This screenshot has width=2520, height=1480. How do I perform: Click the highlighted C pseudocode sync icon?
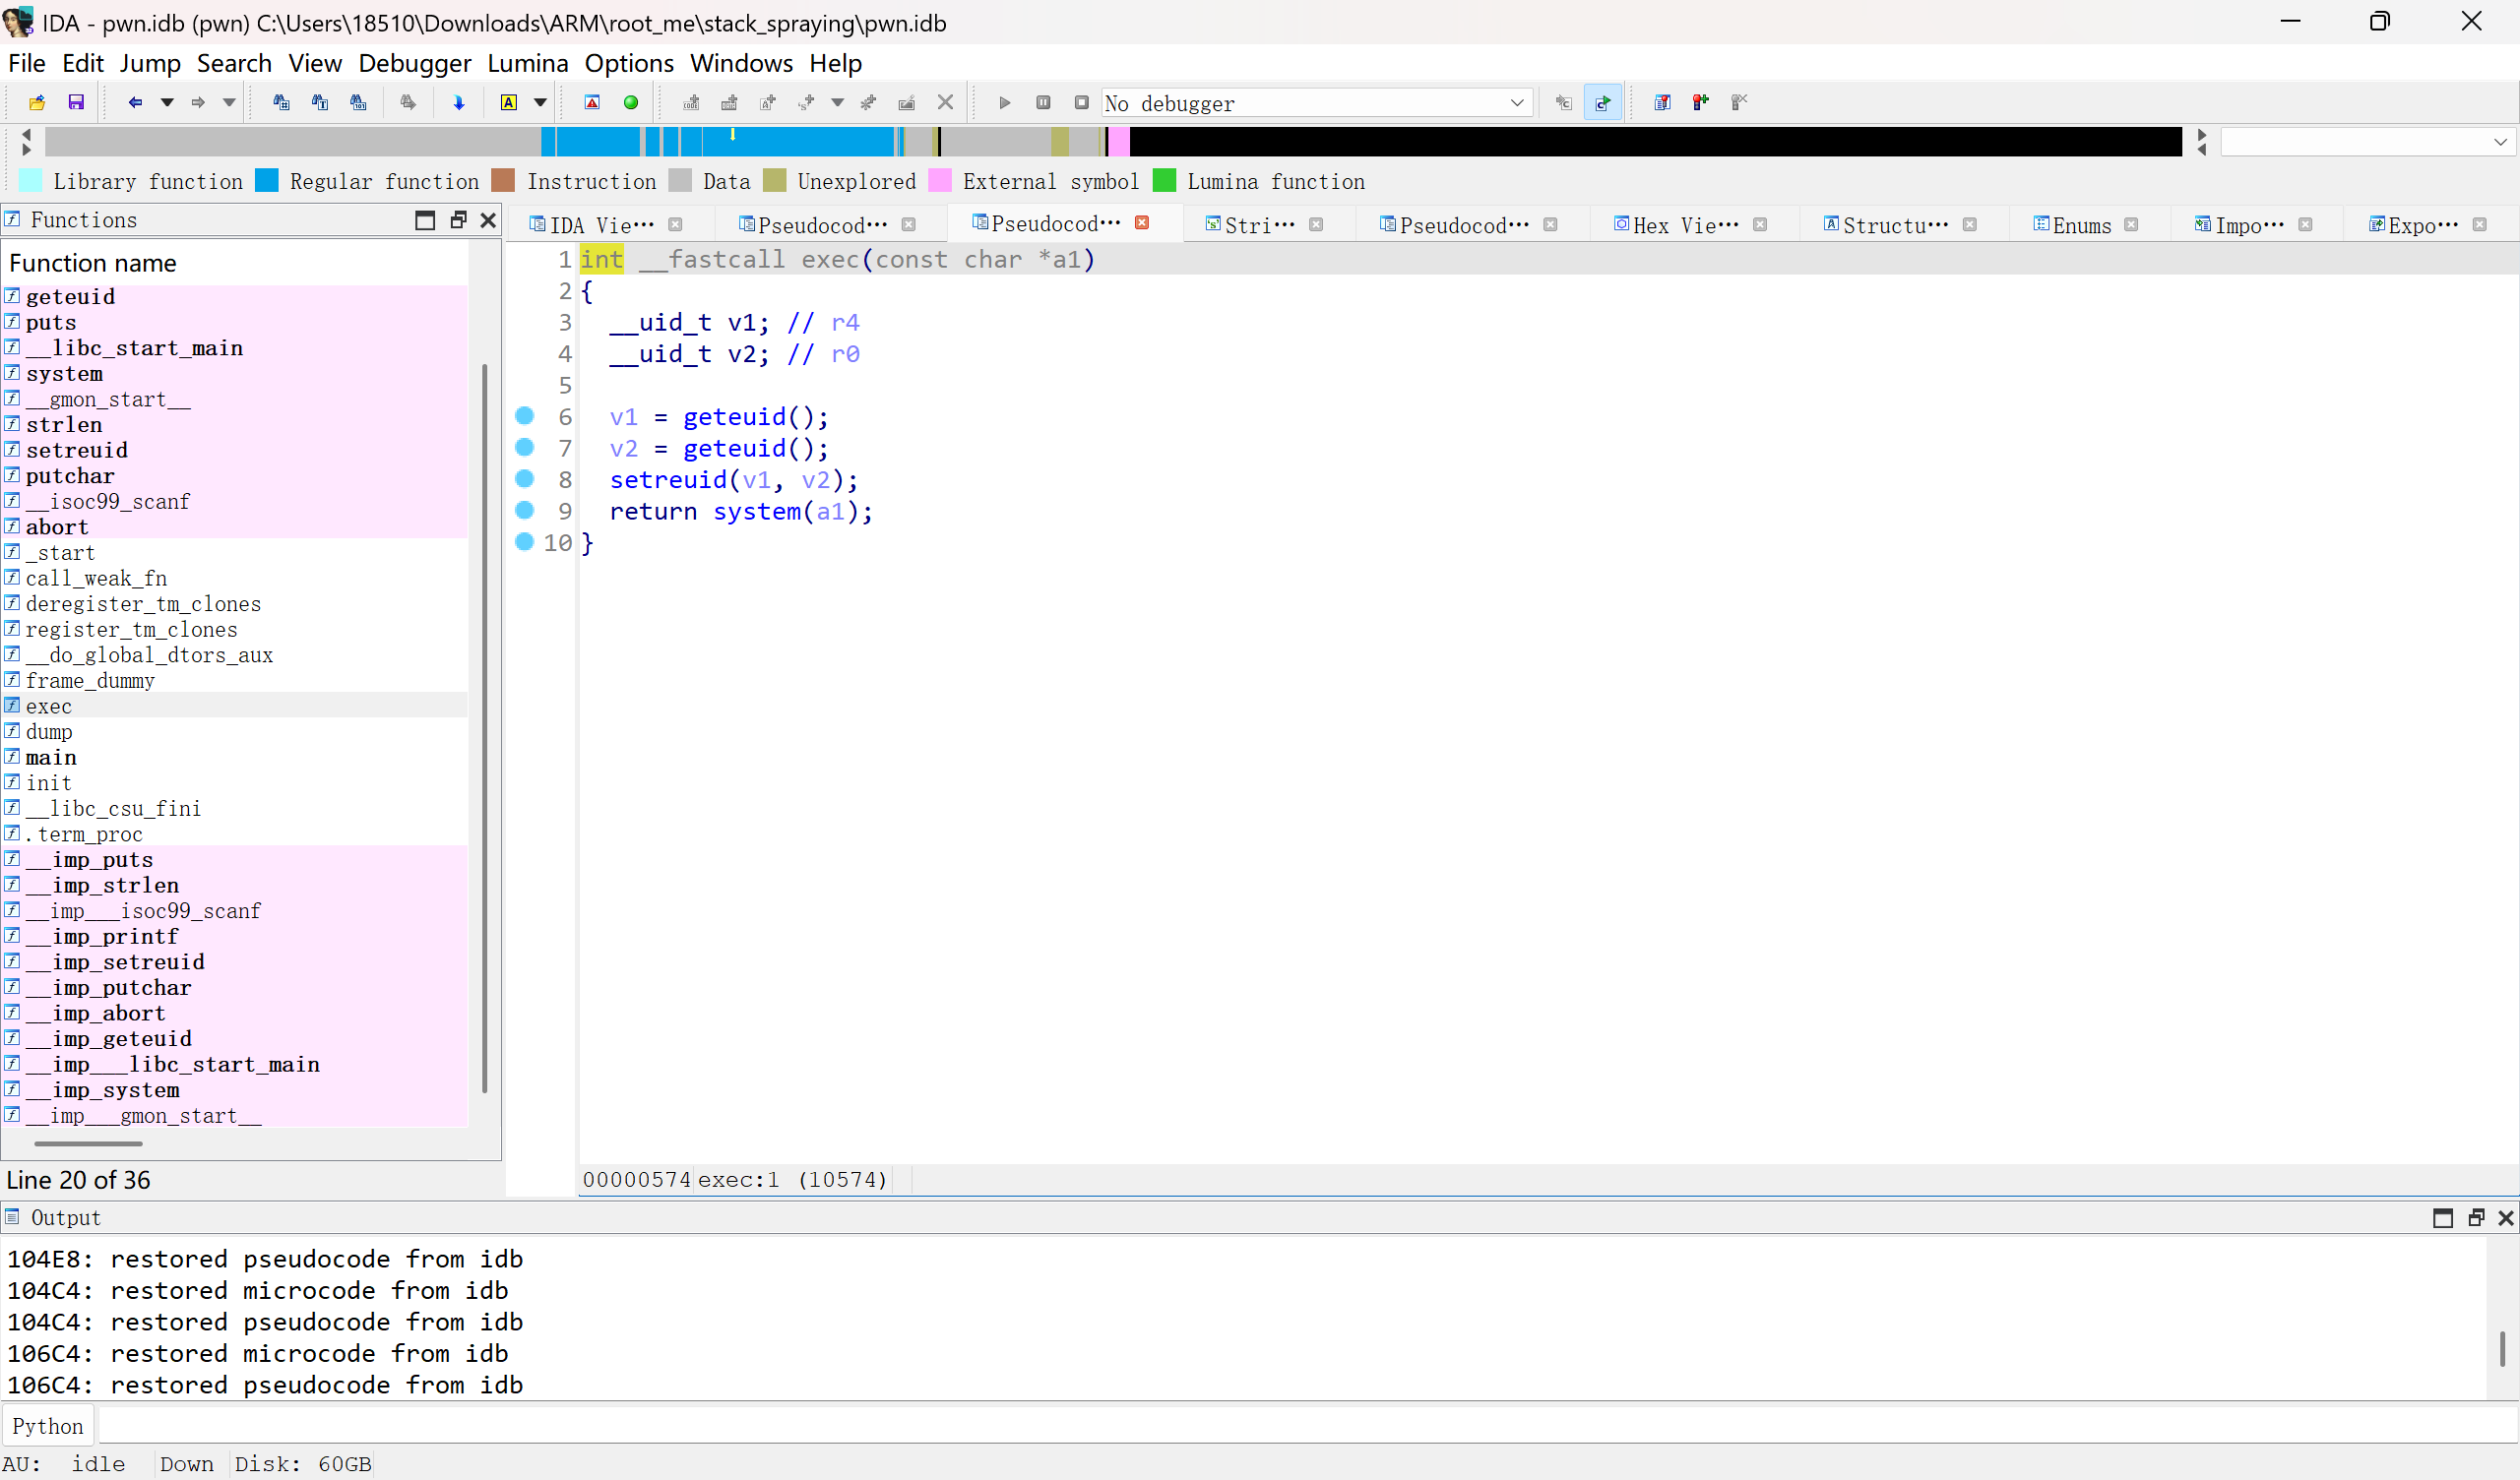(1603, 102)
